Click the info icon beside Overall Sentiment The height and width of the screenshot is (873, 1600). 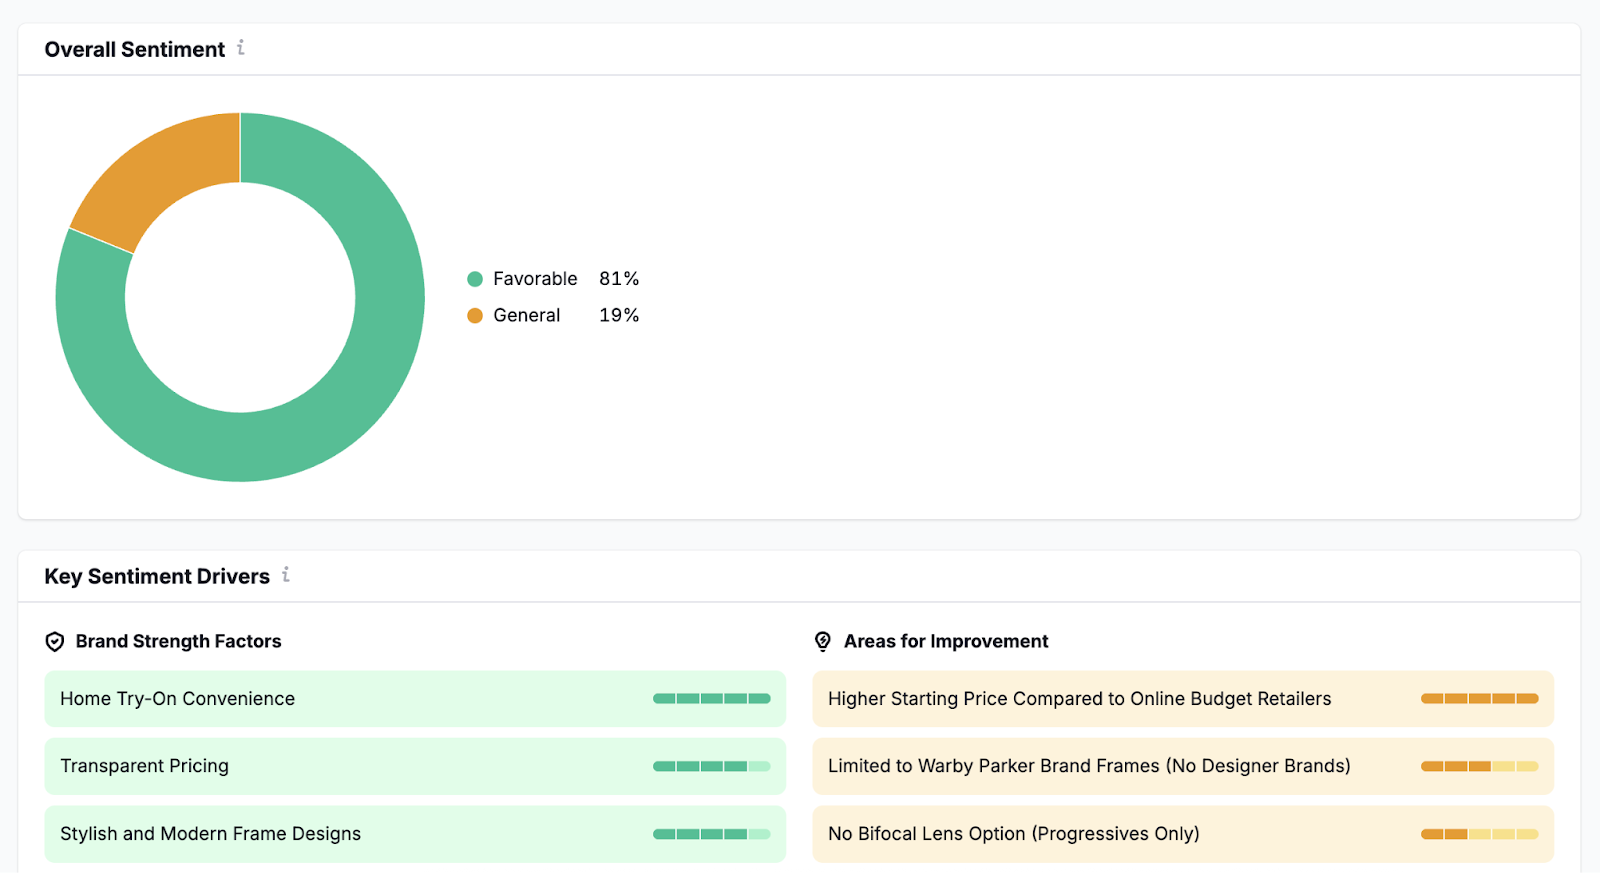pyautogui.click(x=241, y=47)
